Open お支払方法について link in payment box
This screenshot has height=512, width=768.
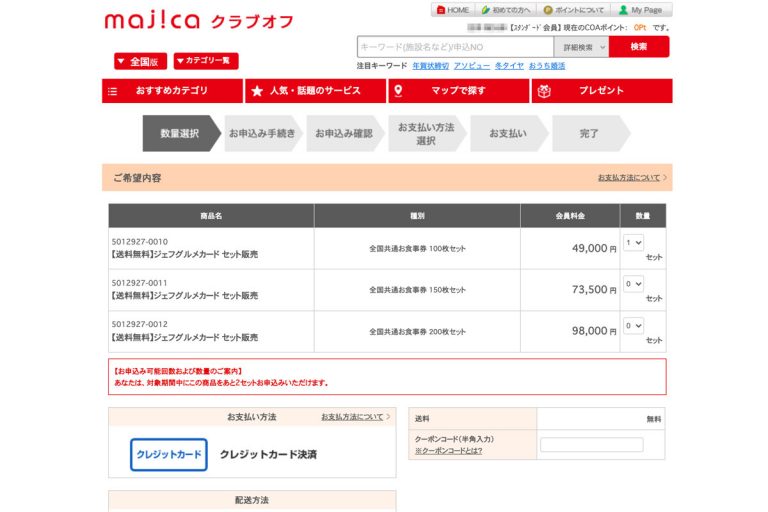click(352, 416)
